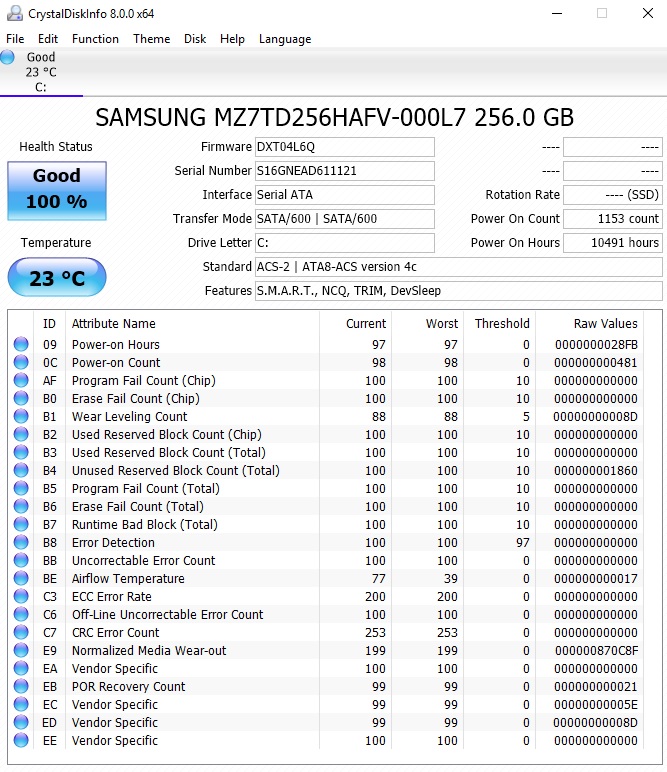This screenshot has width=667, height=772.
Task: Click status circle for Used Reserved Block Count (Total)
Action: [x=21, y=452]
